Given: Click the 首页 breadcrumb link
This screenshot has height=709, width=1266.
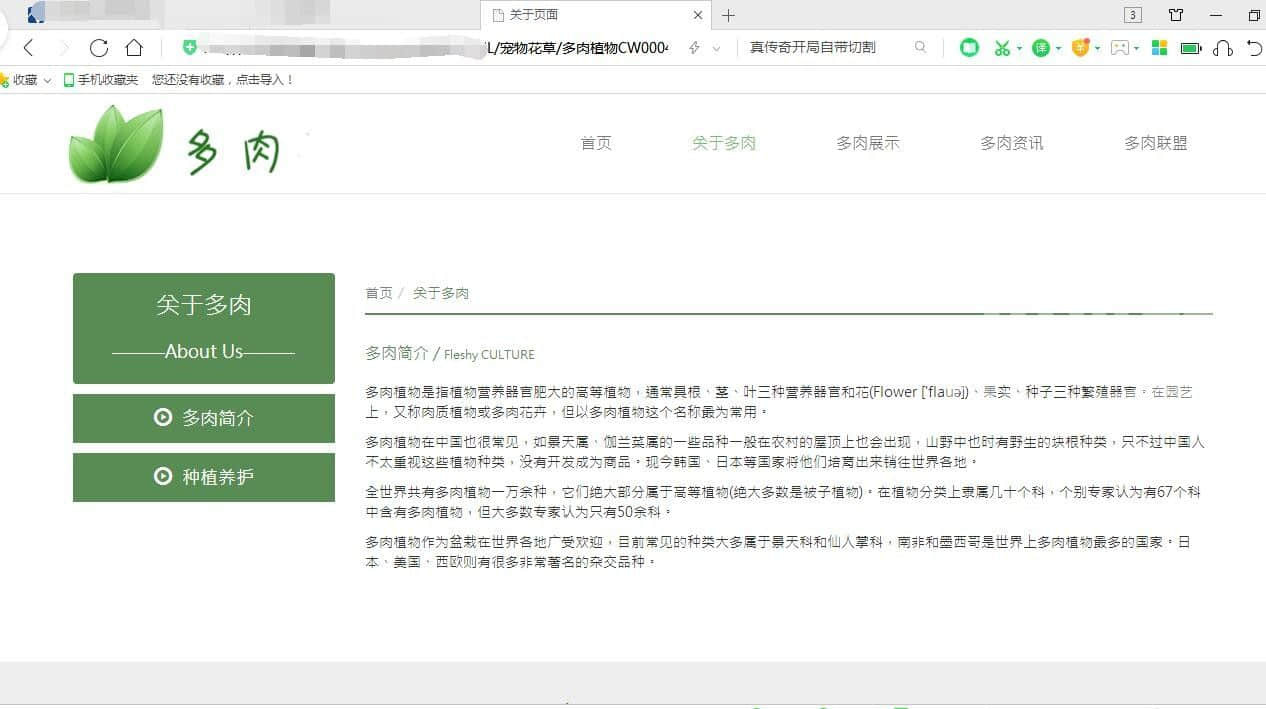Looking at the screenshot, I should click(x=378, y=293).
